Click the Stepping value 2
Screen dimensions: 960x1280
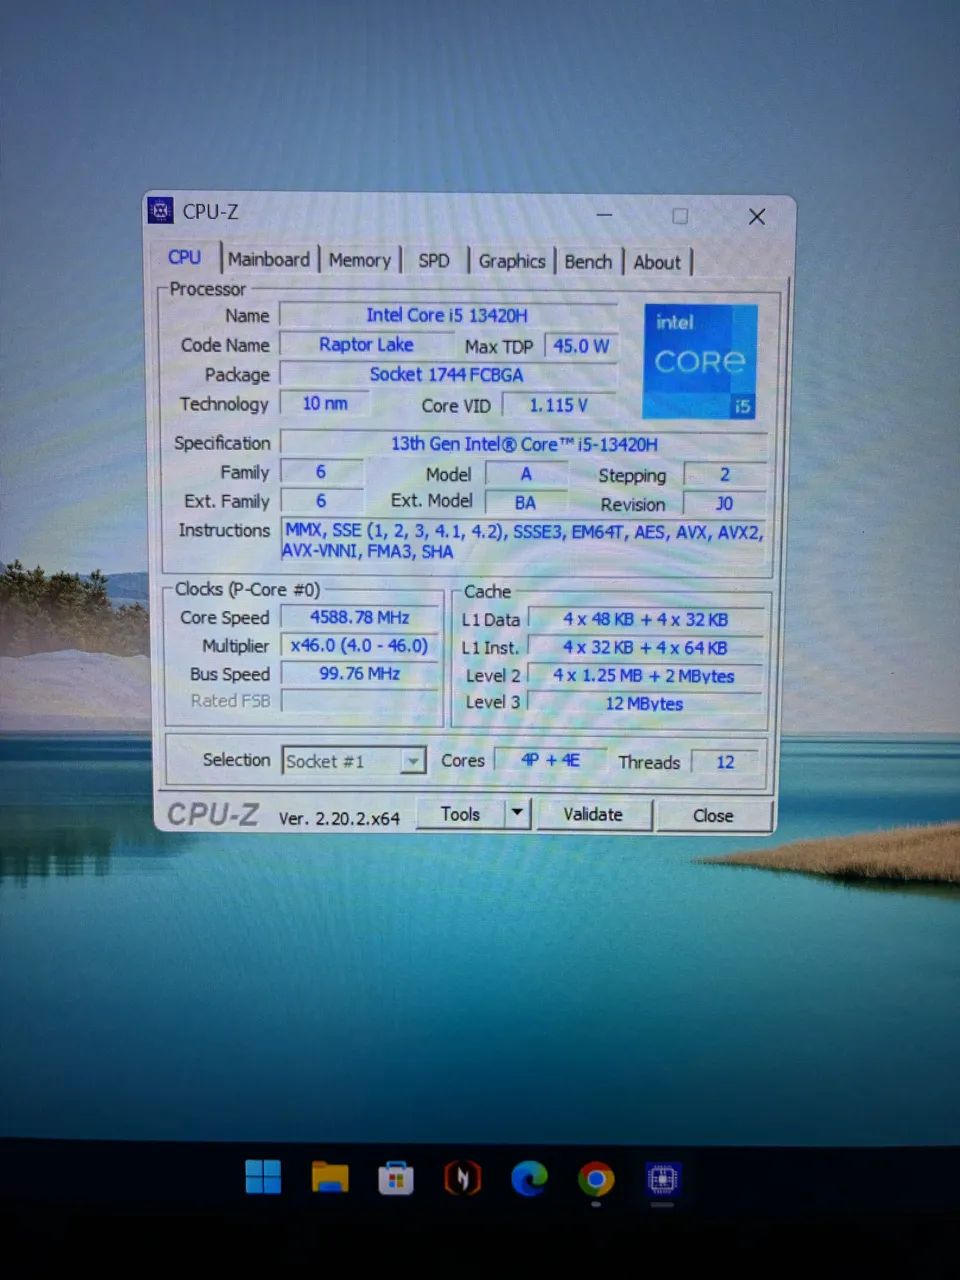point(725,475)
